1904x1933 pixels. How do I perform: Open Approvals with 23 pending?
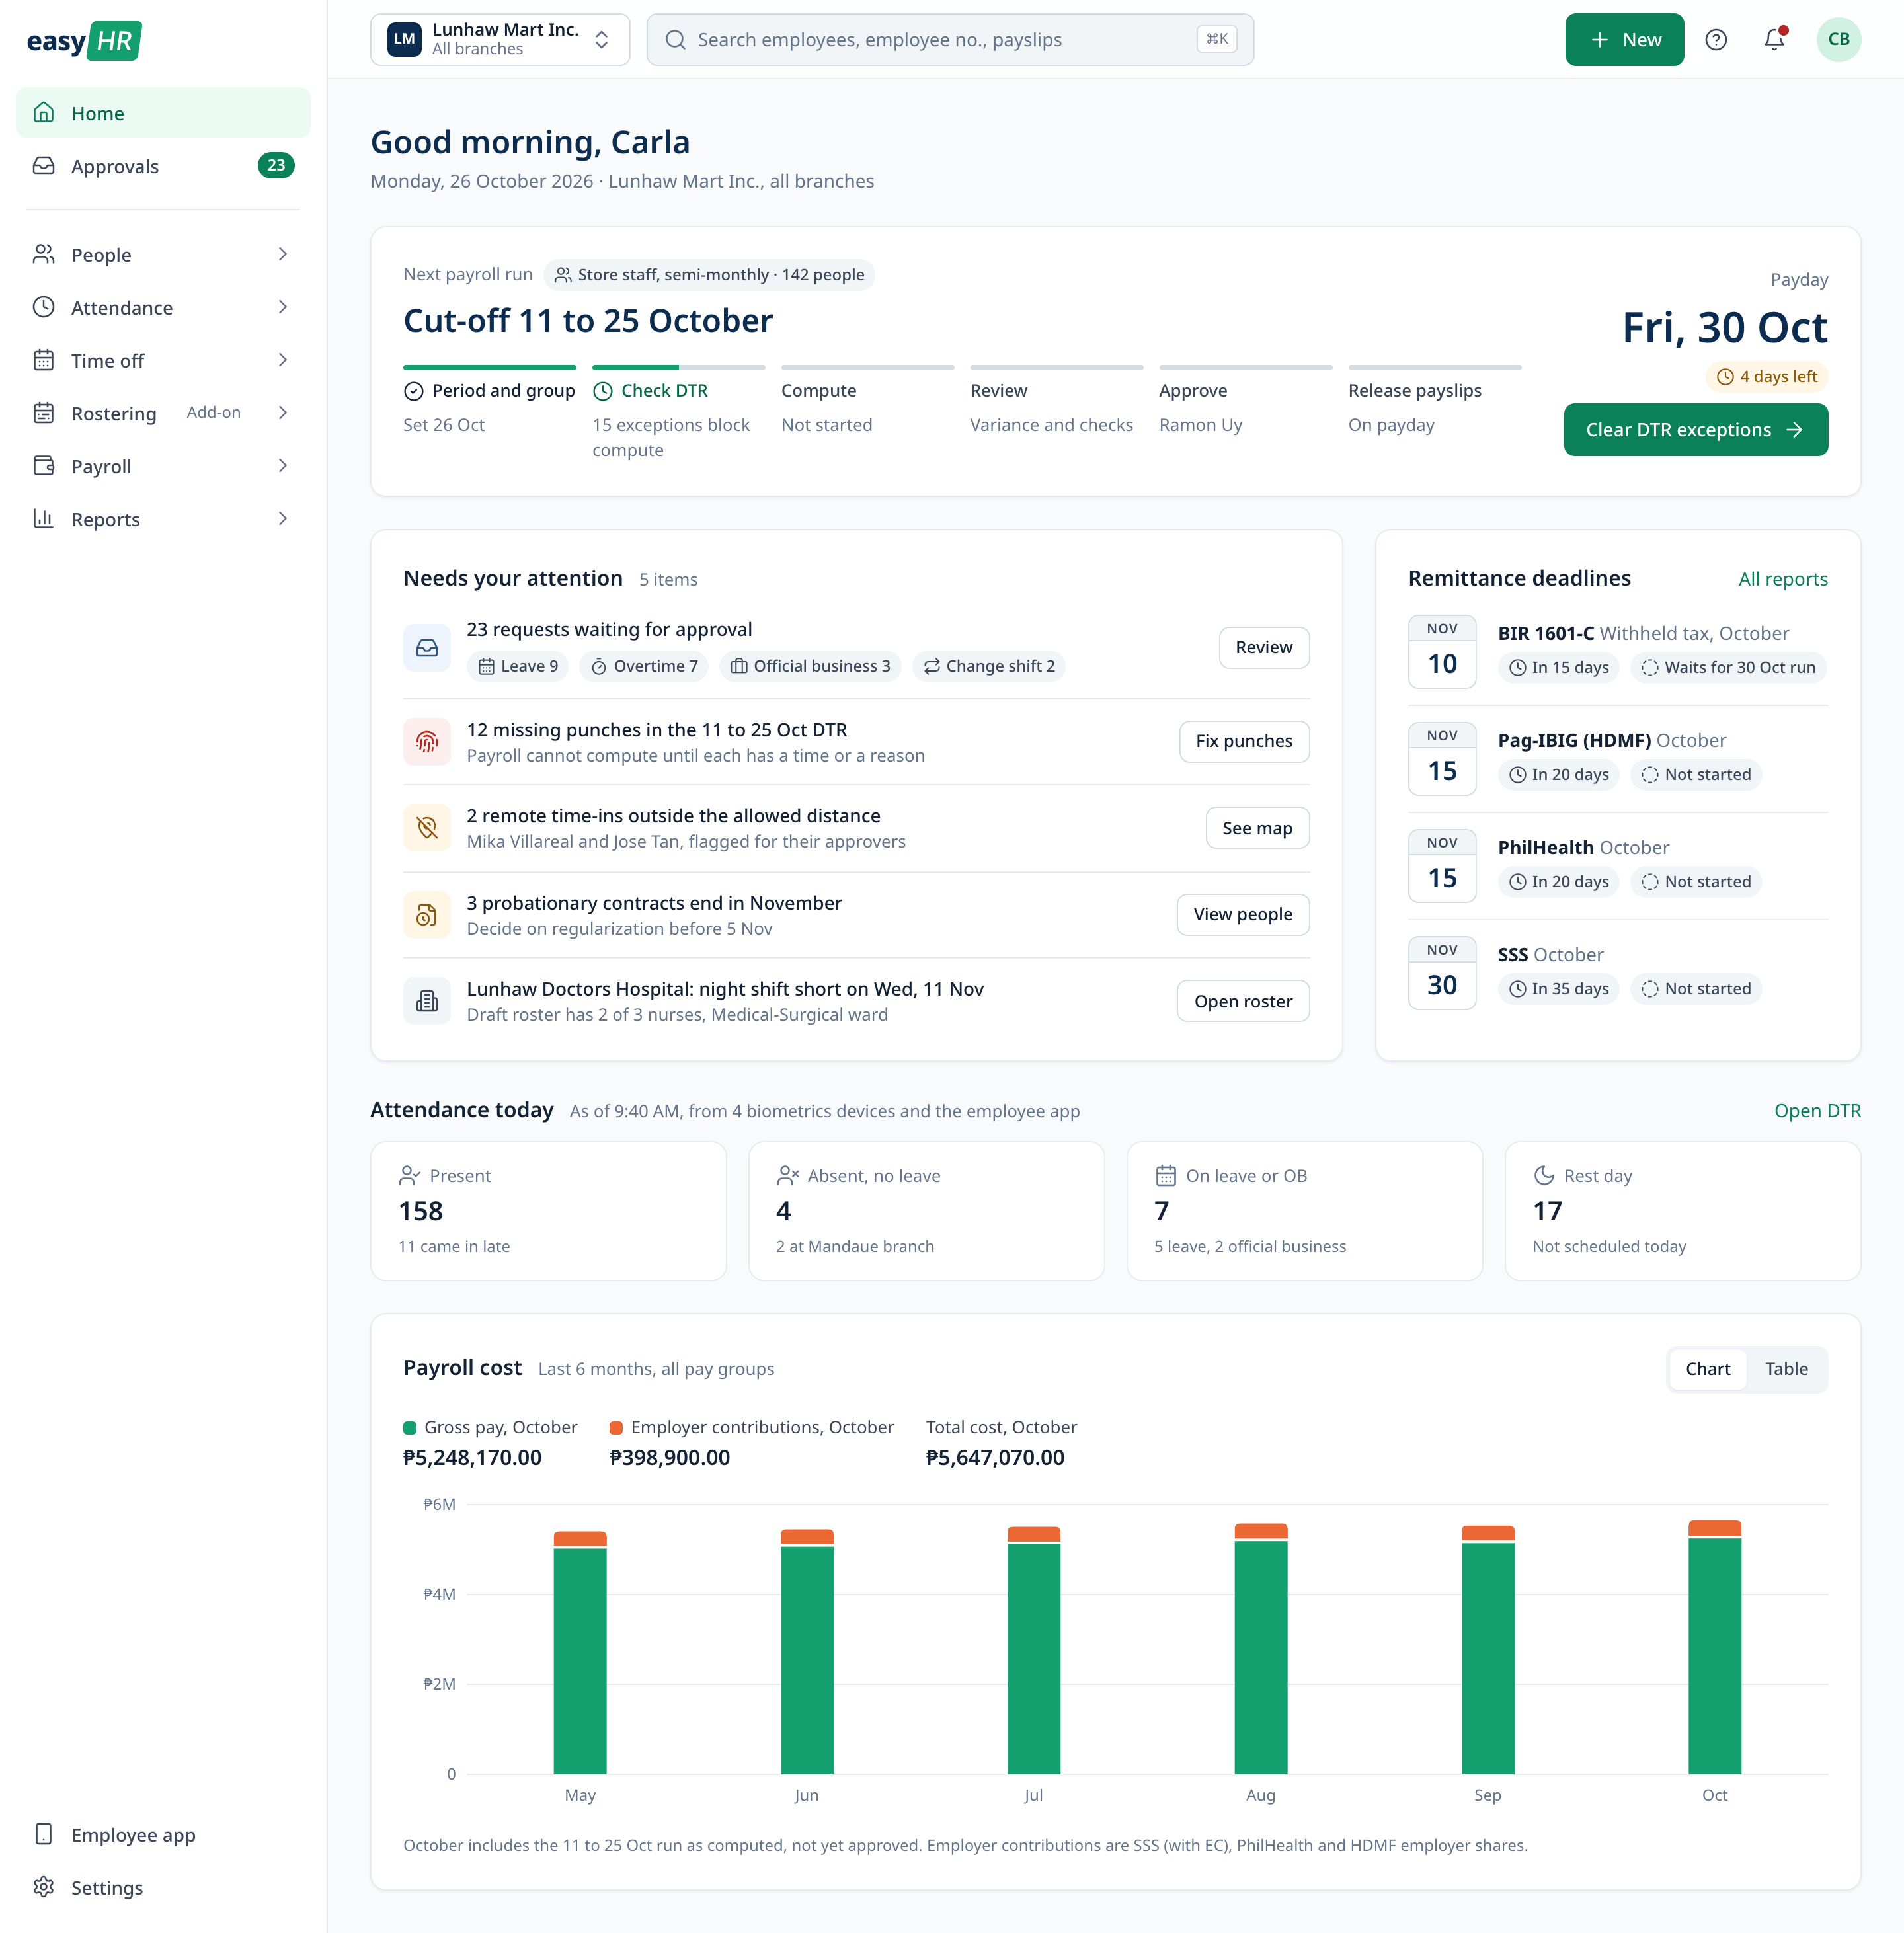tap(163, 166)
